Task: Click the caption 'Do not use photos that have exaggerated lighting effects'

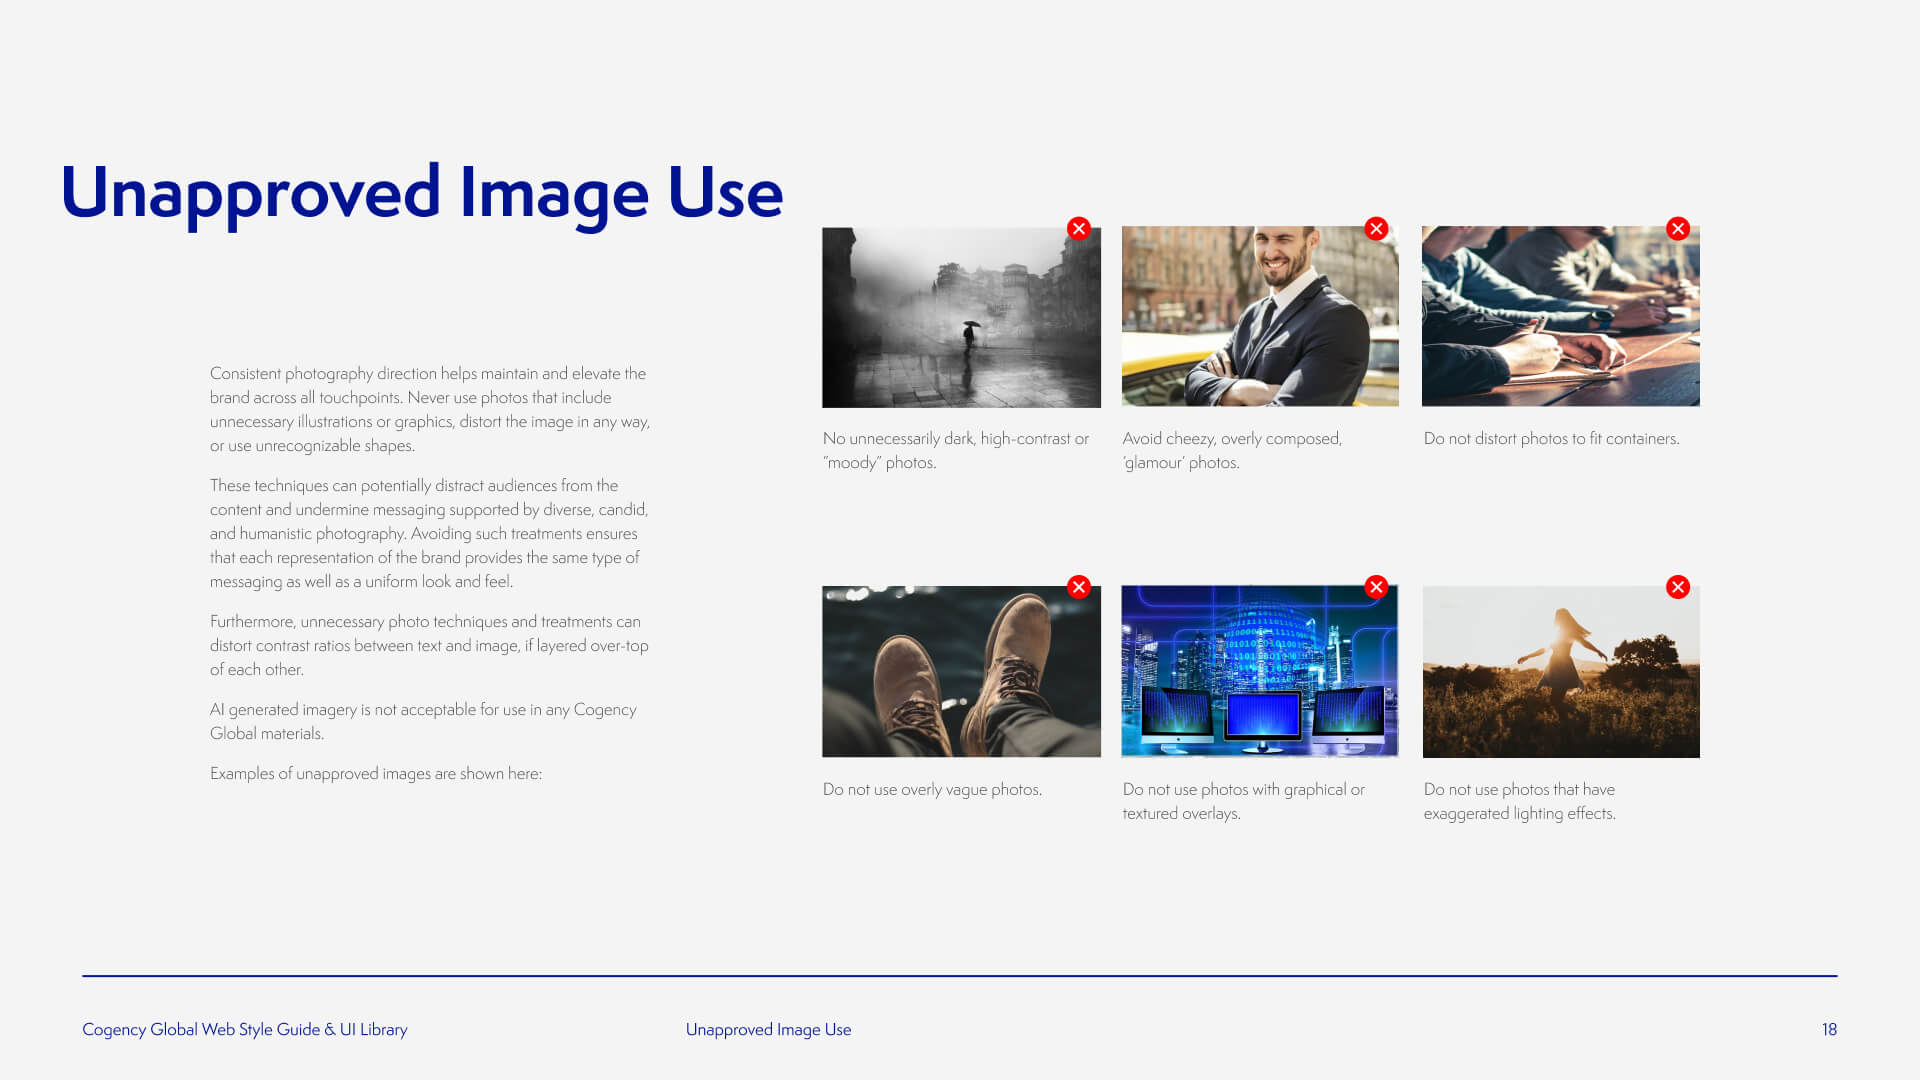Action: [x=1520, y=801]
